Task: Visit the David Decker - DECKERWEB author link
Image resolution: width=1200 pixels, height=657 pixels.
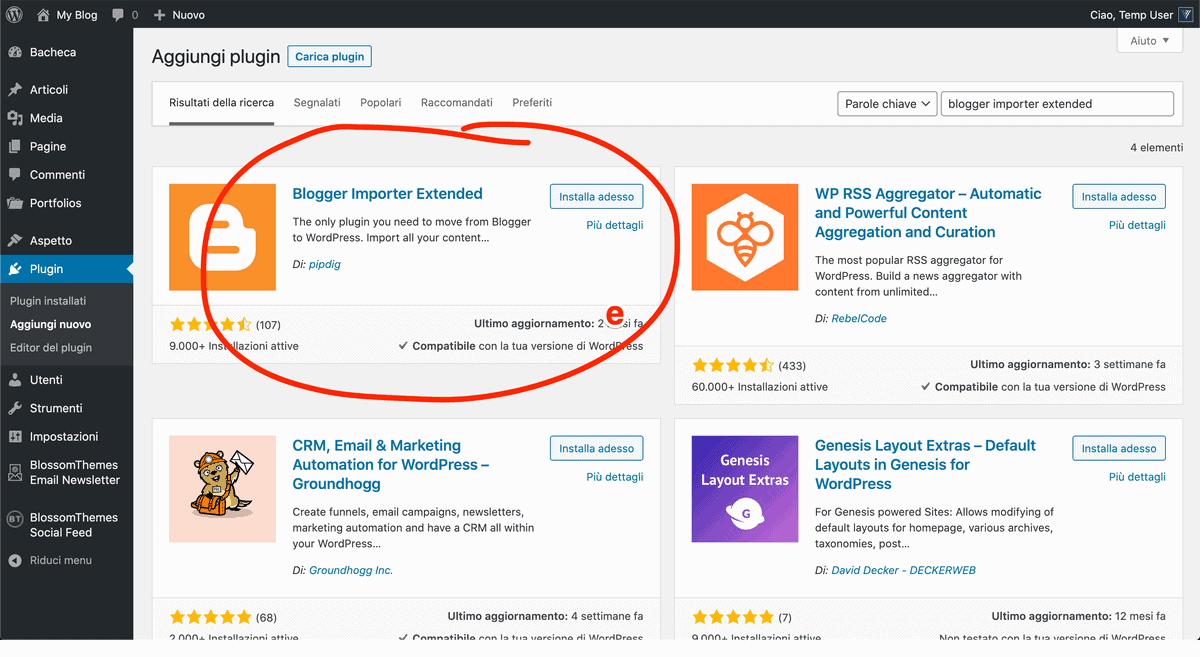Action: (903, 571)
